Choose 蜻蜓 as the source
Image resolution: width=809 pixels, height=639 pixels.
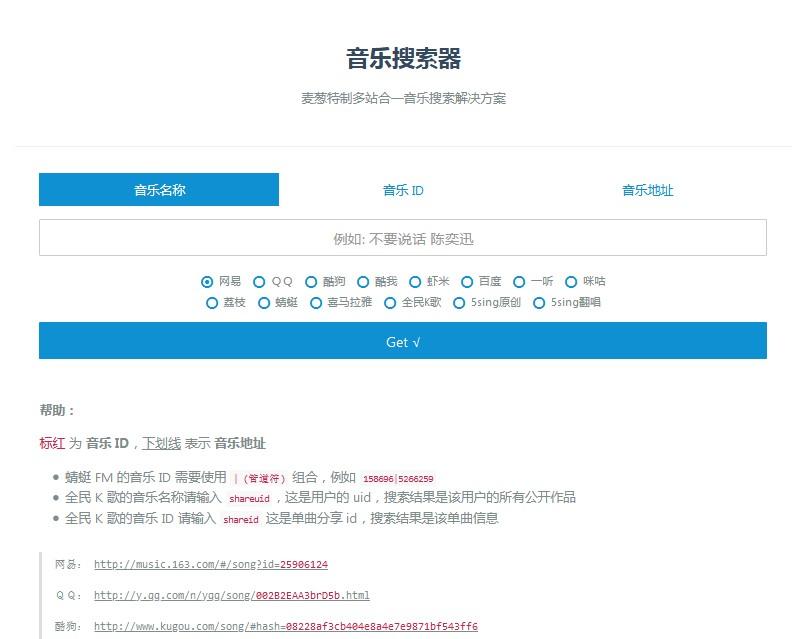(x=264, y=303)
